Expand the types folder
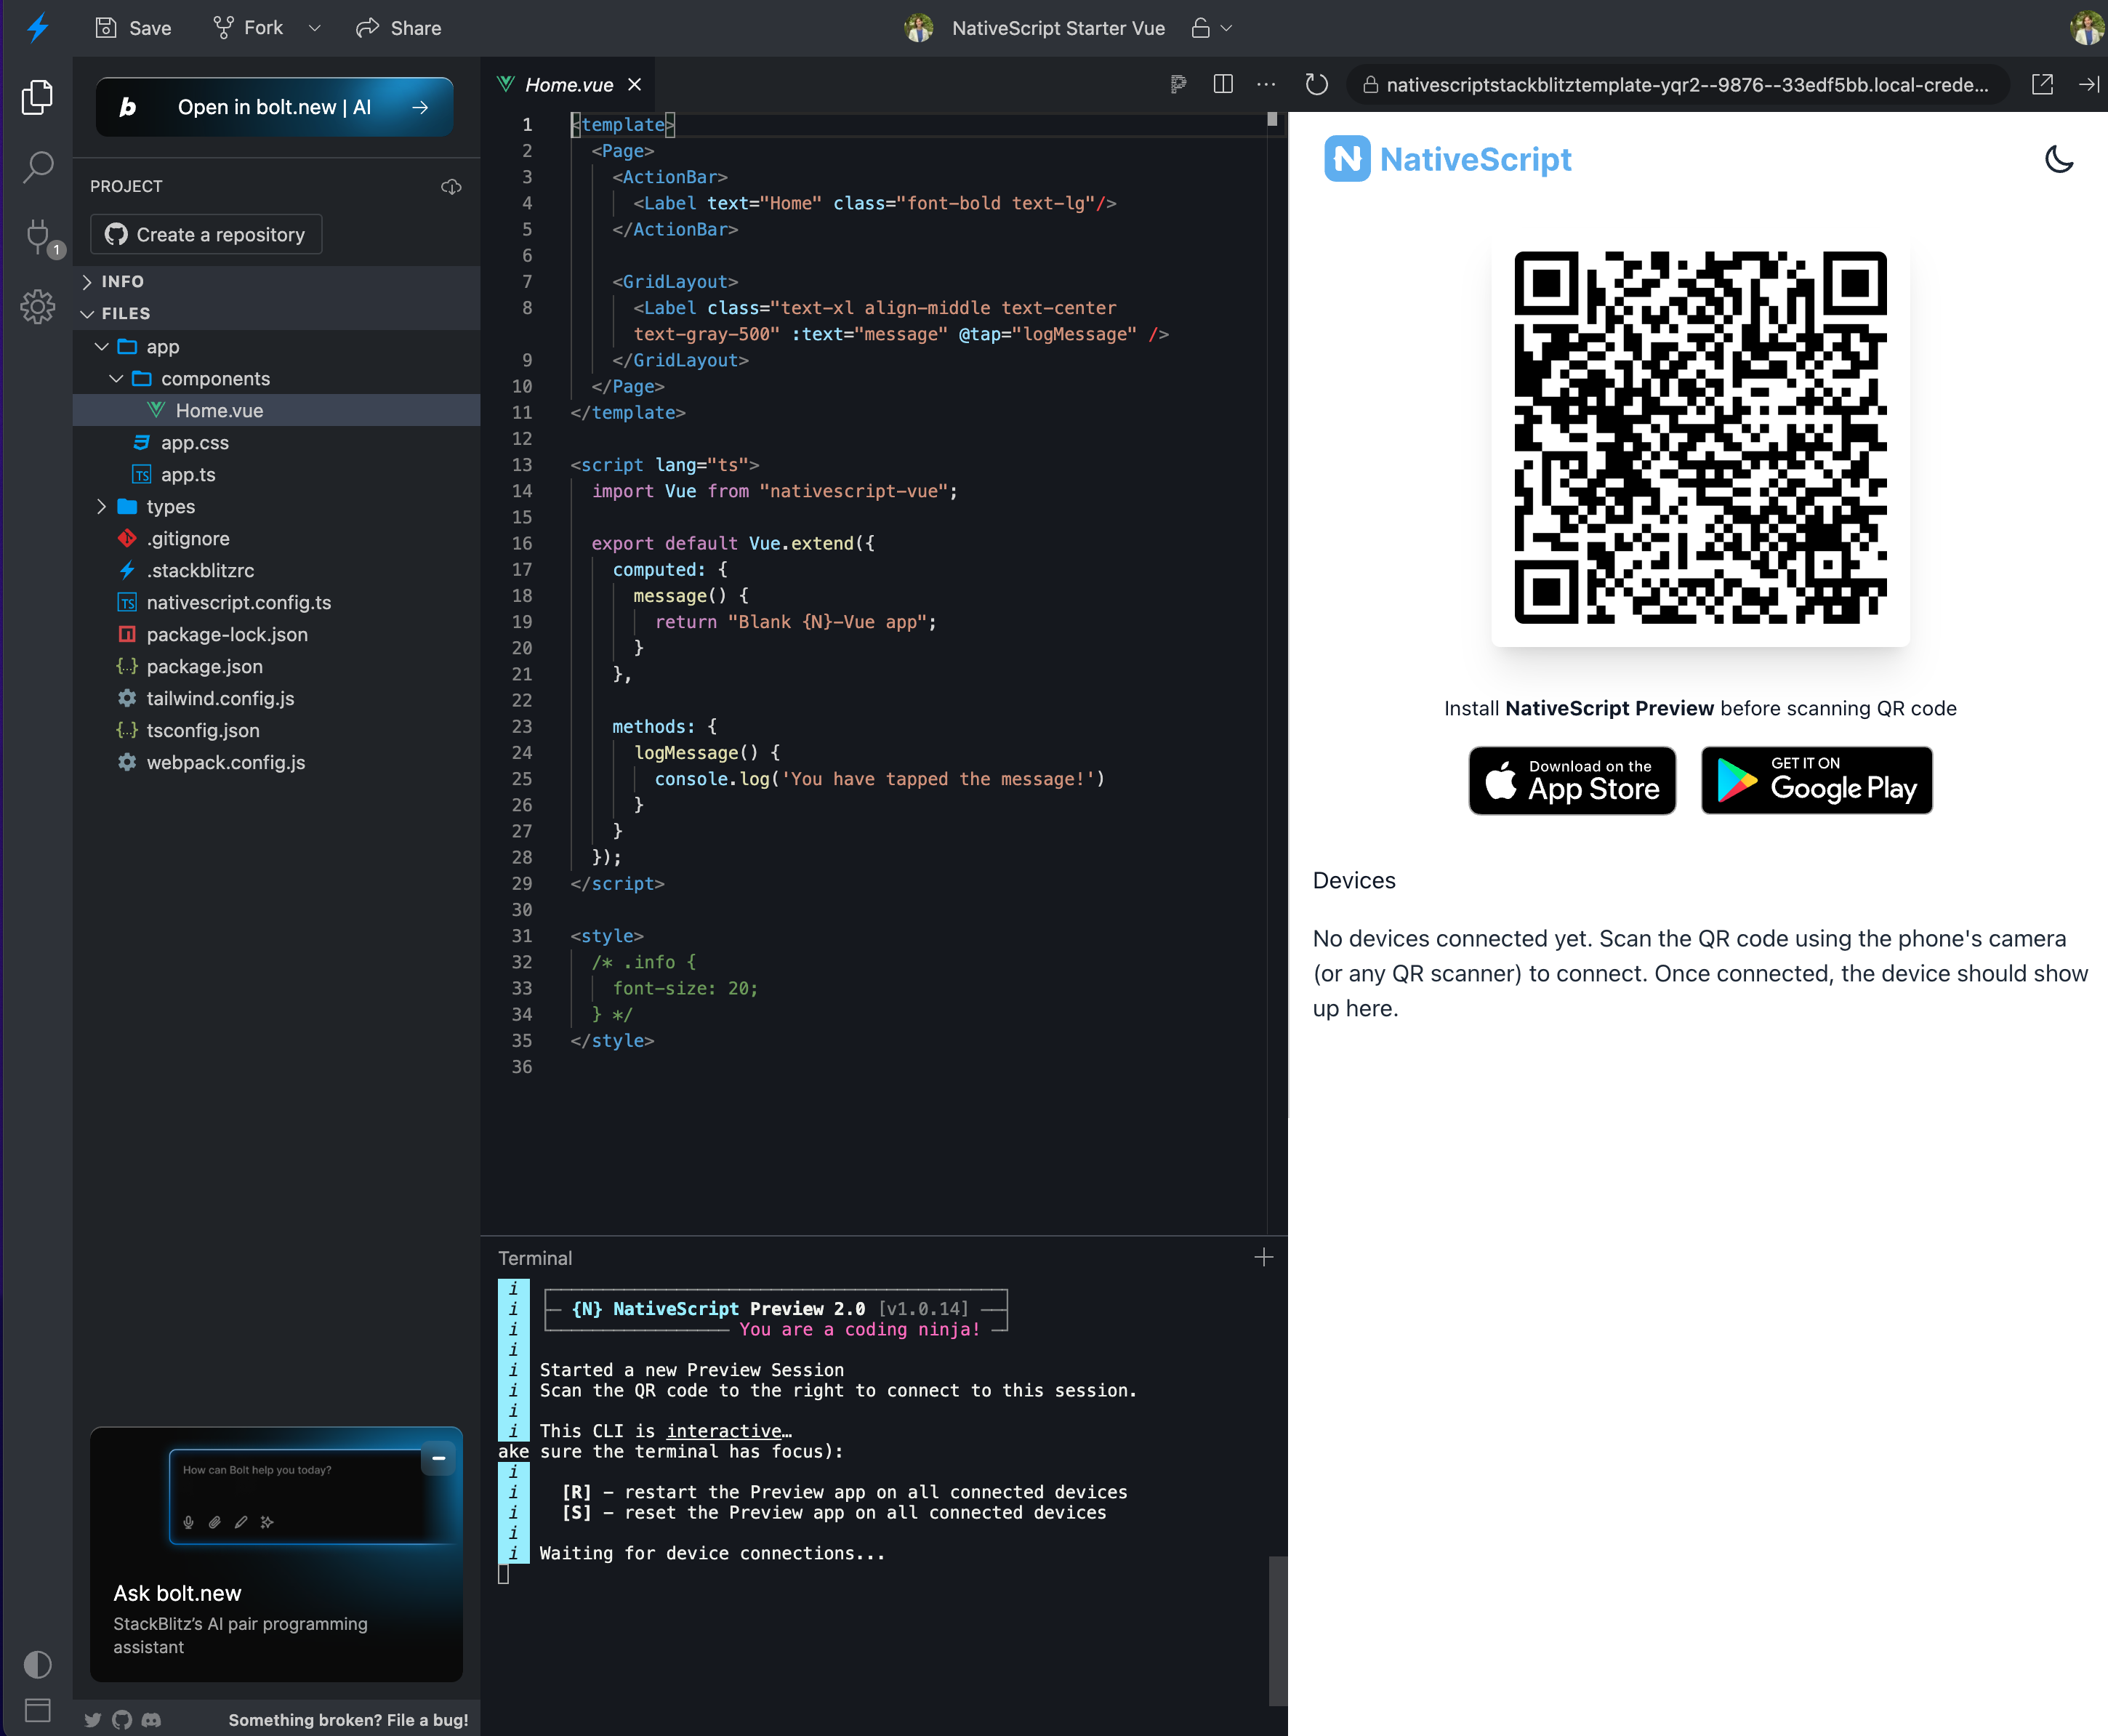The height and width of the screenshot is (1736, 2108). [x=276, y=506]
